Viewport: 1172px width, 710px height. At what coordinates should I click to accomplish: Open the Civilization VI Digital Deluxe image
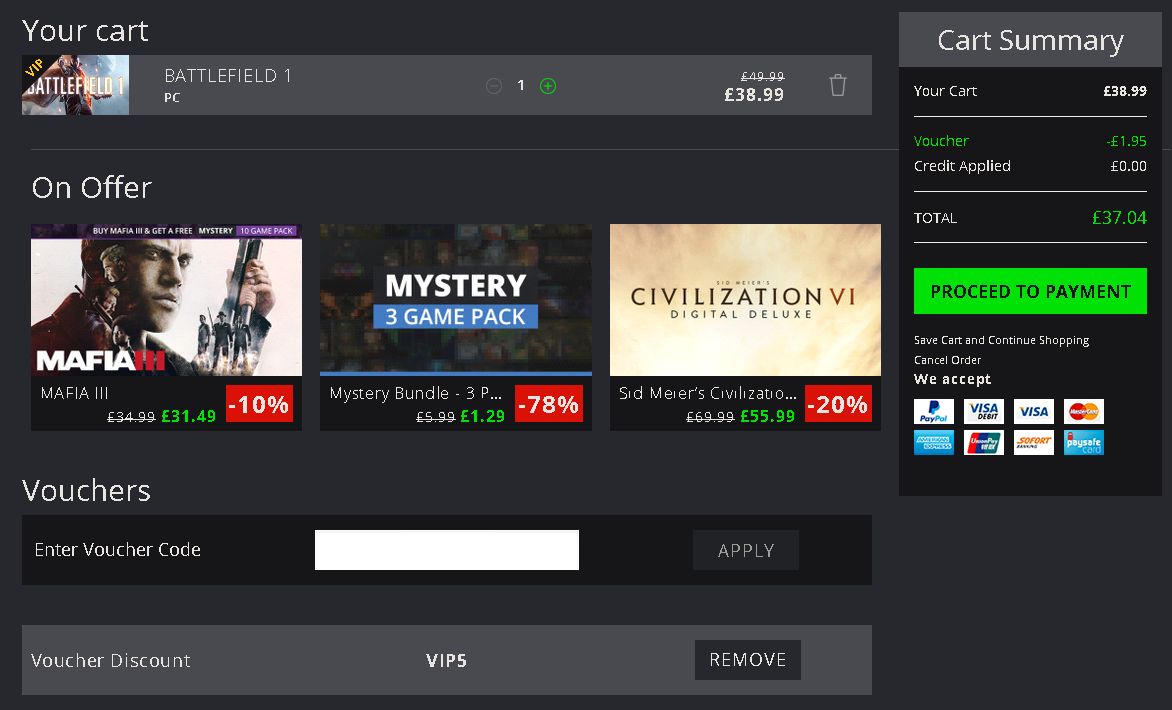745,300
